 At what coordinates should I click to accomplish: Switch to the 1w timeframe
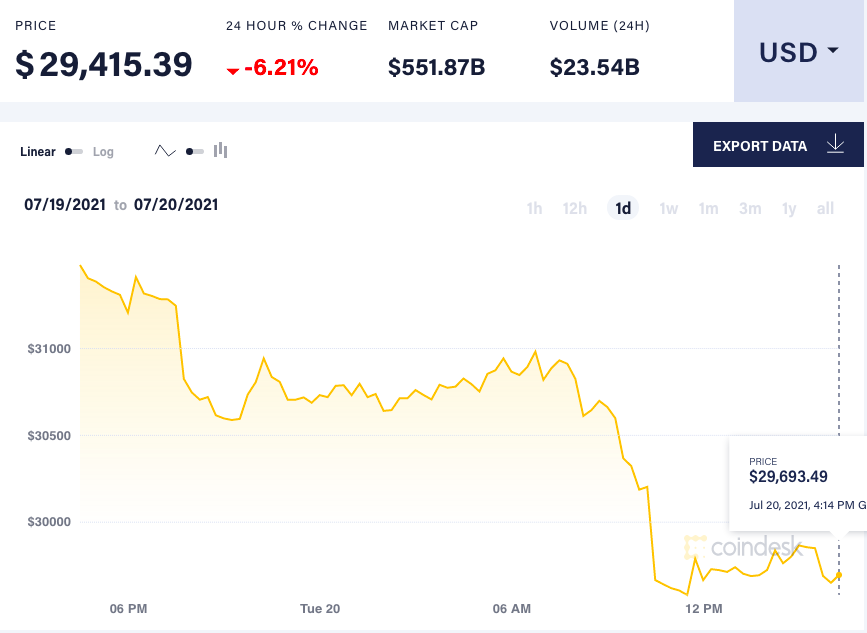(668, 208)
